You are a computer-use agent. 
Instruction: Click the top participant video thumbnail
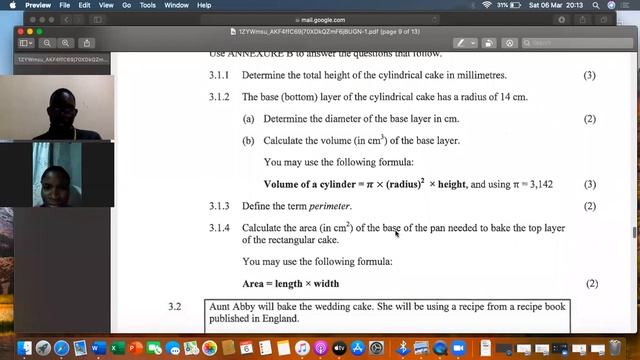(57, 108)
